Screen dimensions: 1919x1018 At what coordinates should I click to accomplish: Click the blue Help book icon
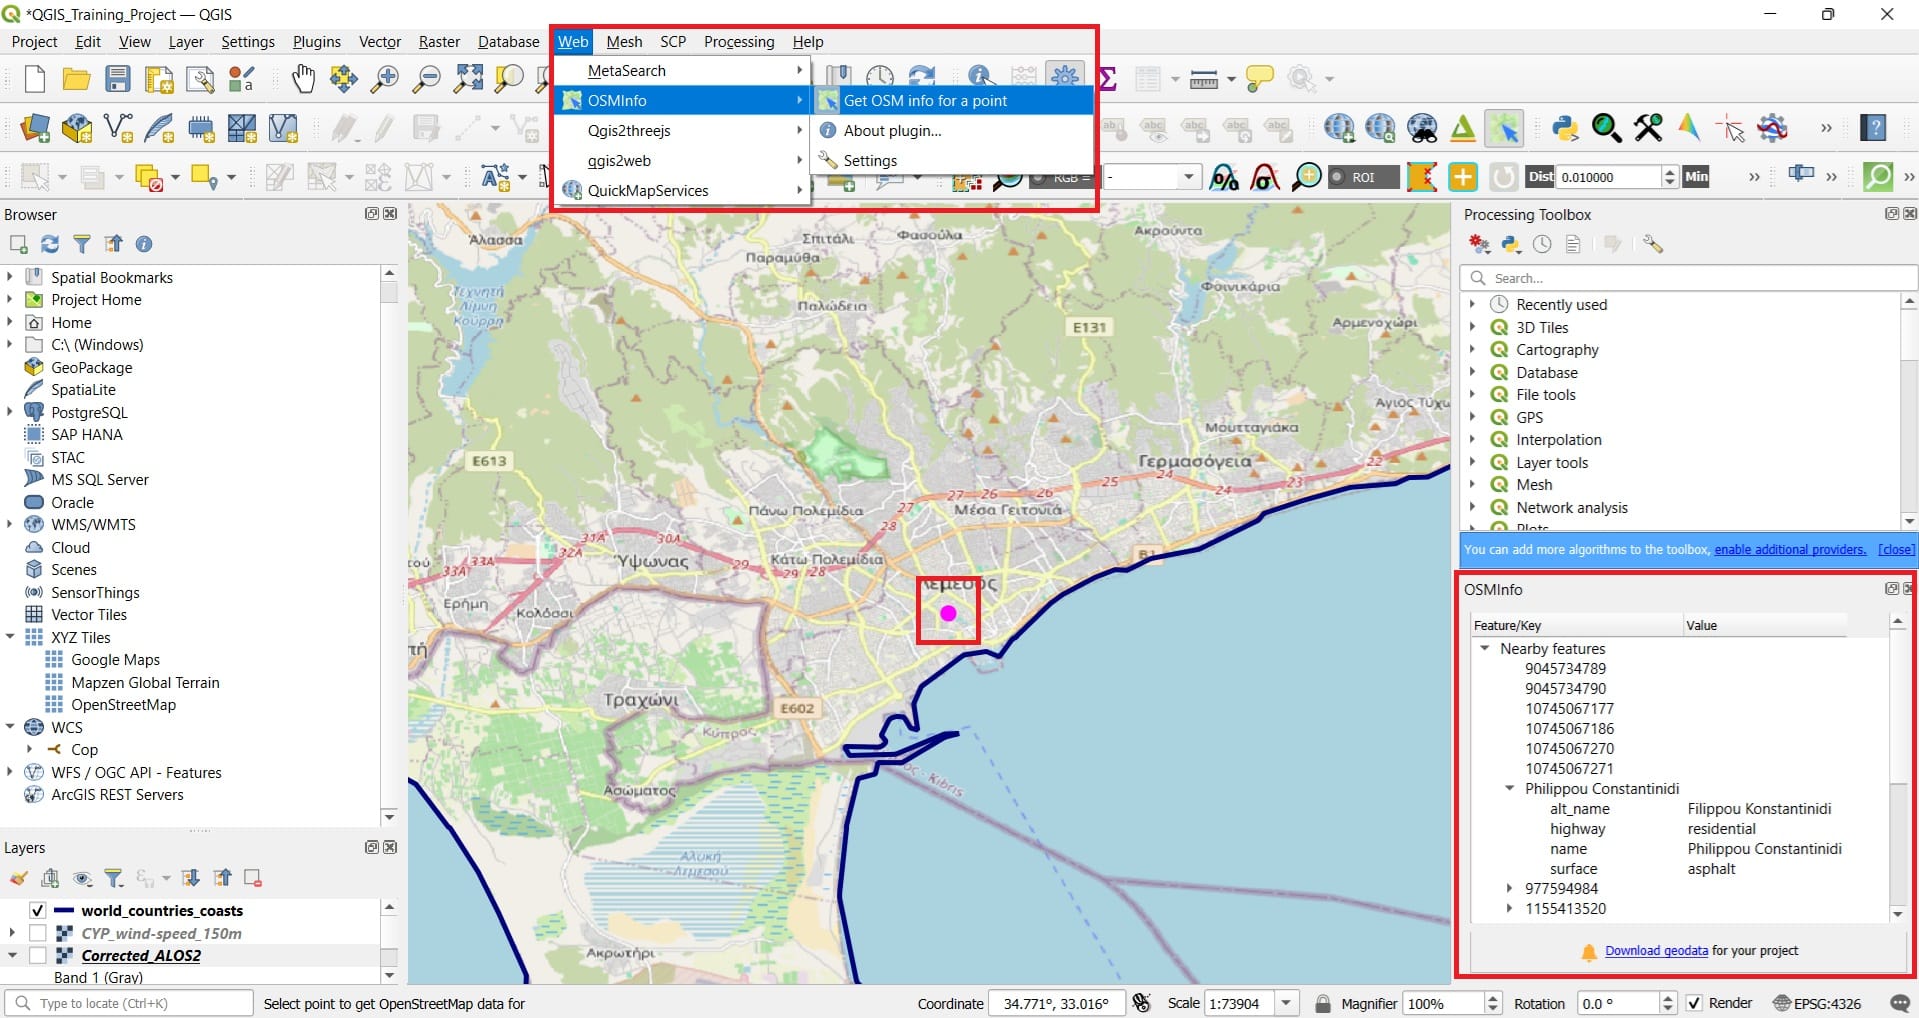point(1873,128)
